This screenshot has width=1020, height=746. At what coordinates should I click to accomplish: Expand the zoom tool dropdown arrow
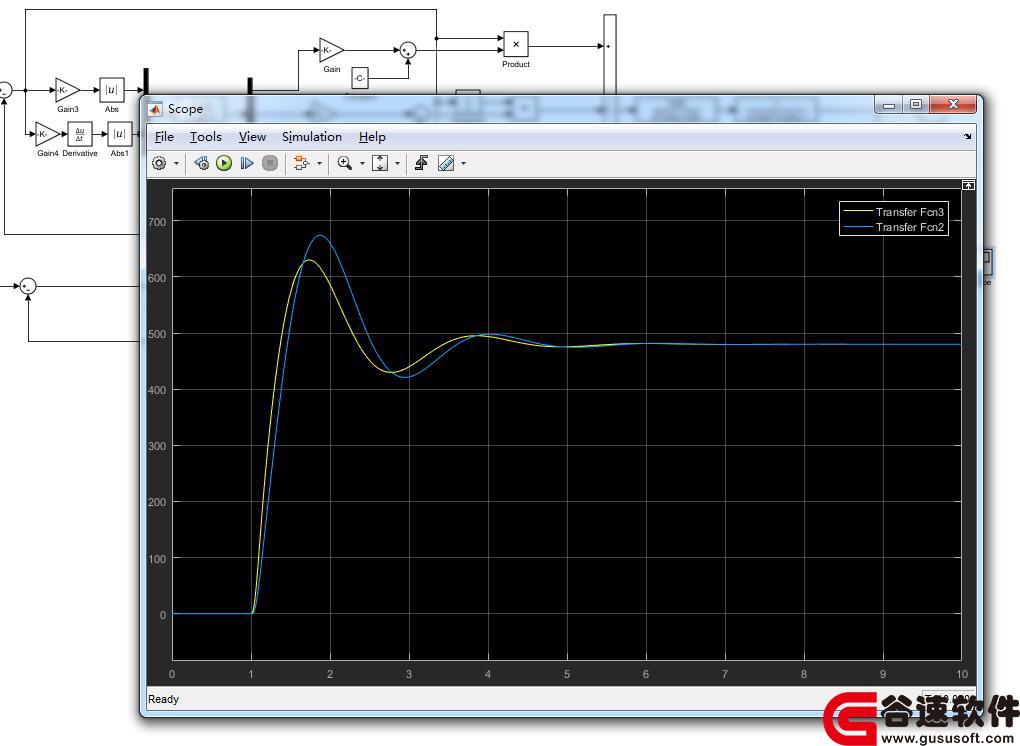(x=362, y=164)
